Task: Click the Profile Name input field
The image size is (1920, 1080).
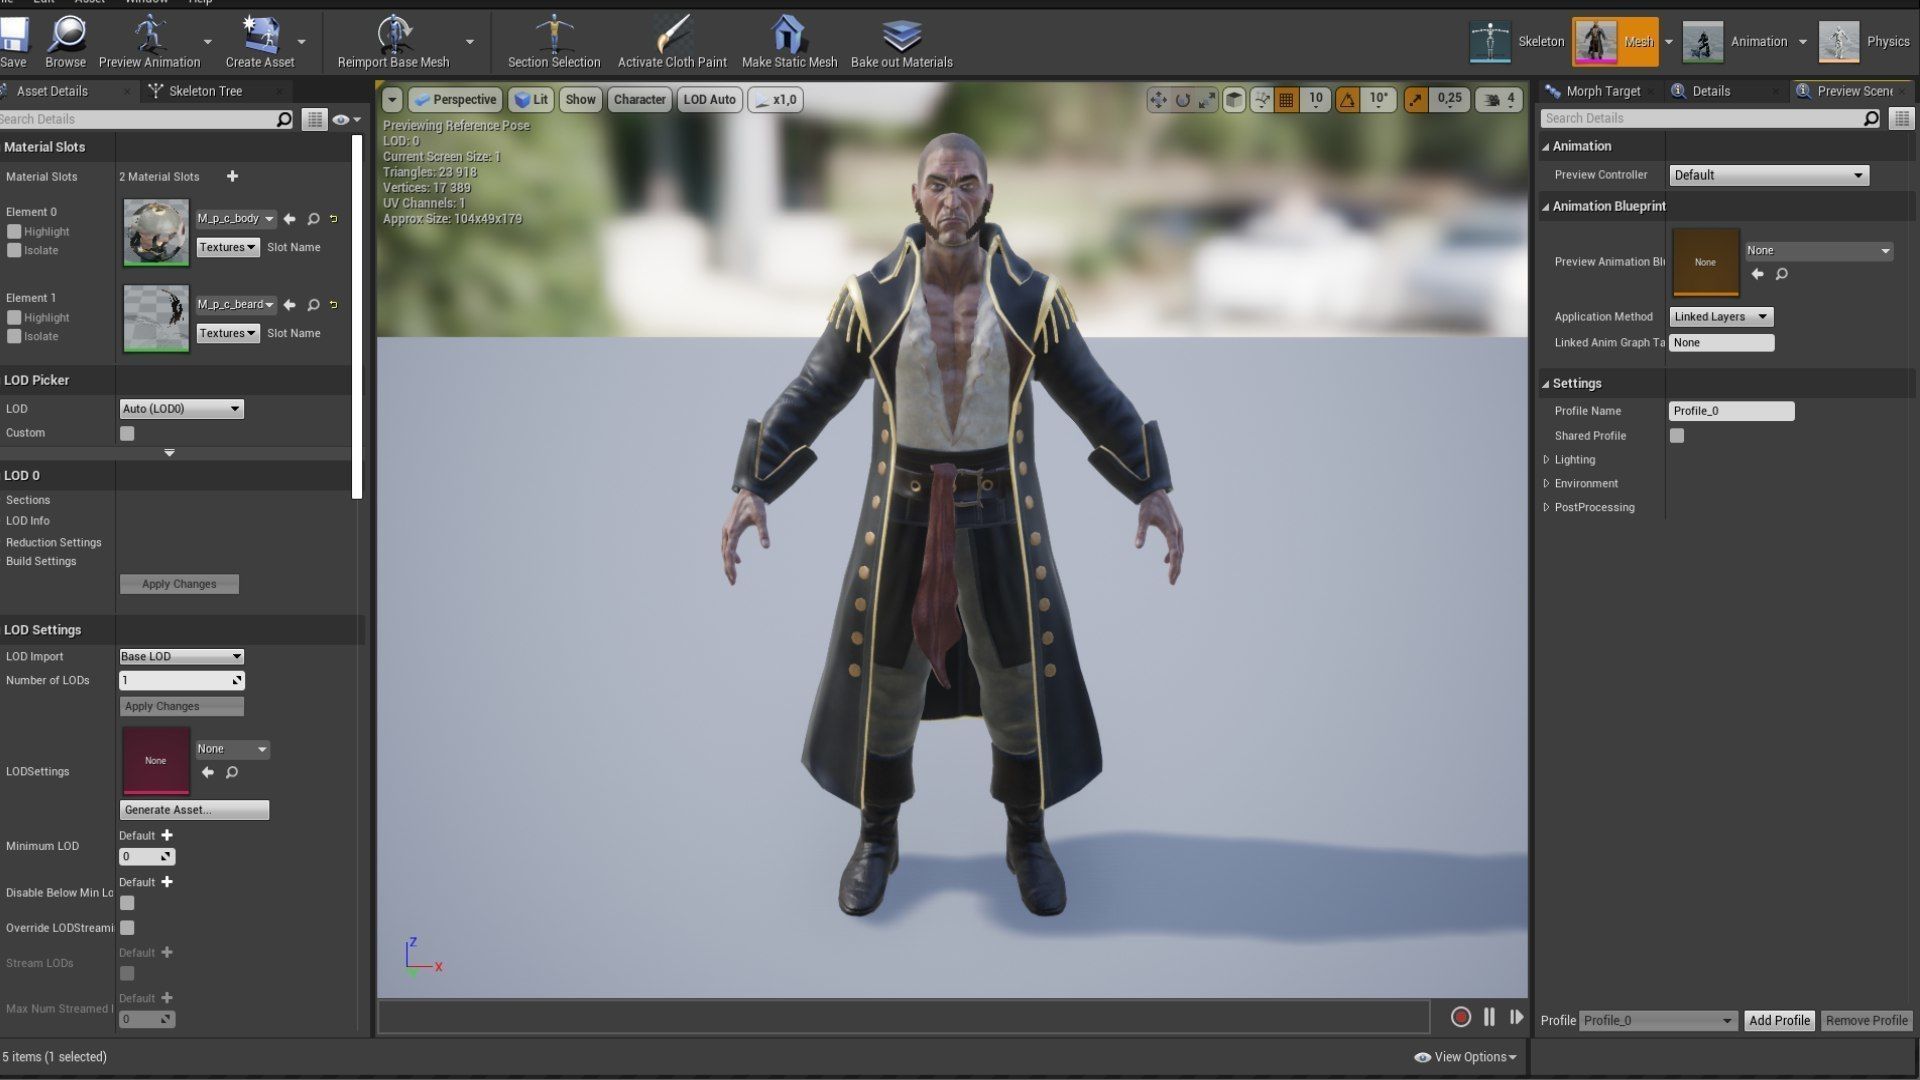Action: pyautogui.click(x=1732, y=411)
